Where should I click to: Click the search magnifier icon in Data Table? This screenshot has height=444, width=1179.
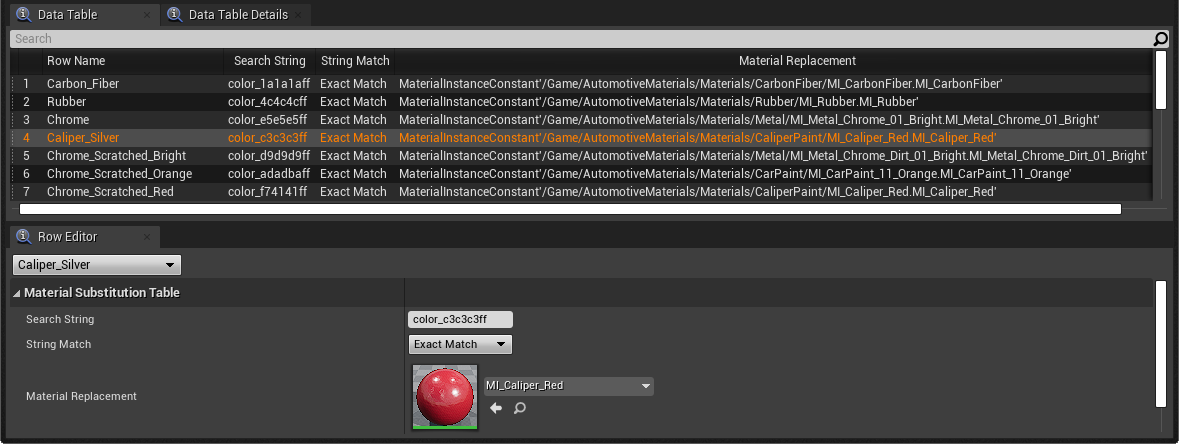(1161, 39)
